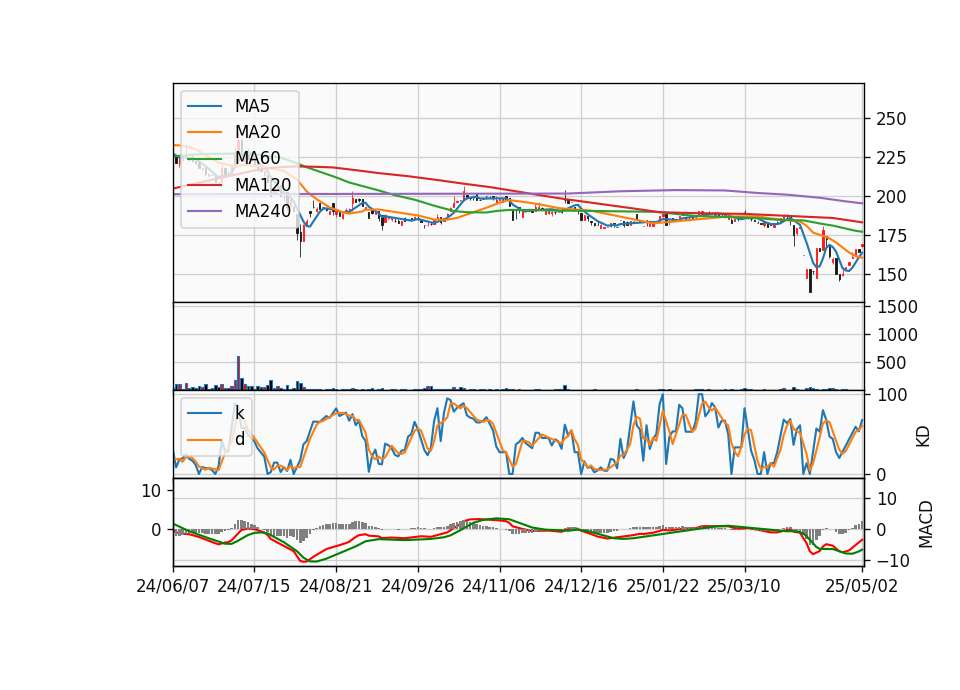Click the MA60 legend label

coord(257,158)
